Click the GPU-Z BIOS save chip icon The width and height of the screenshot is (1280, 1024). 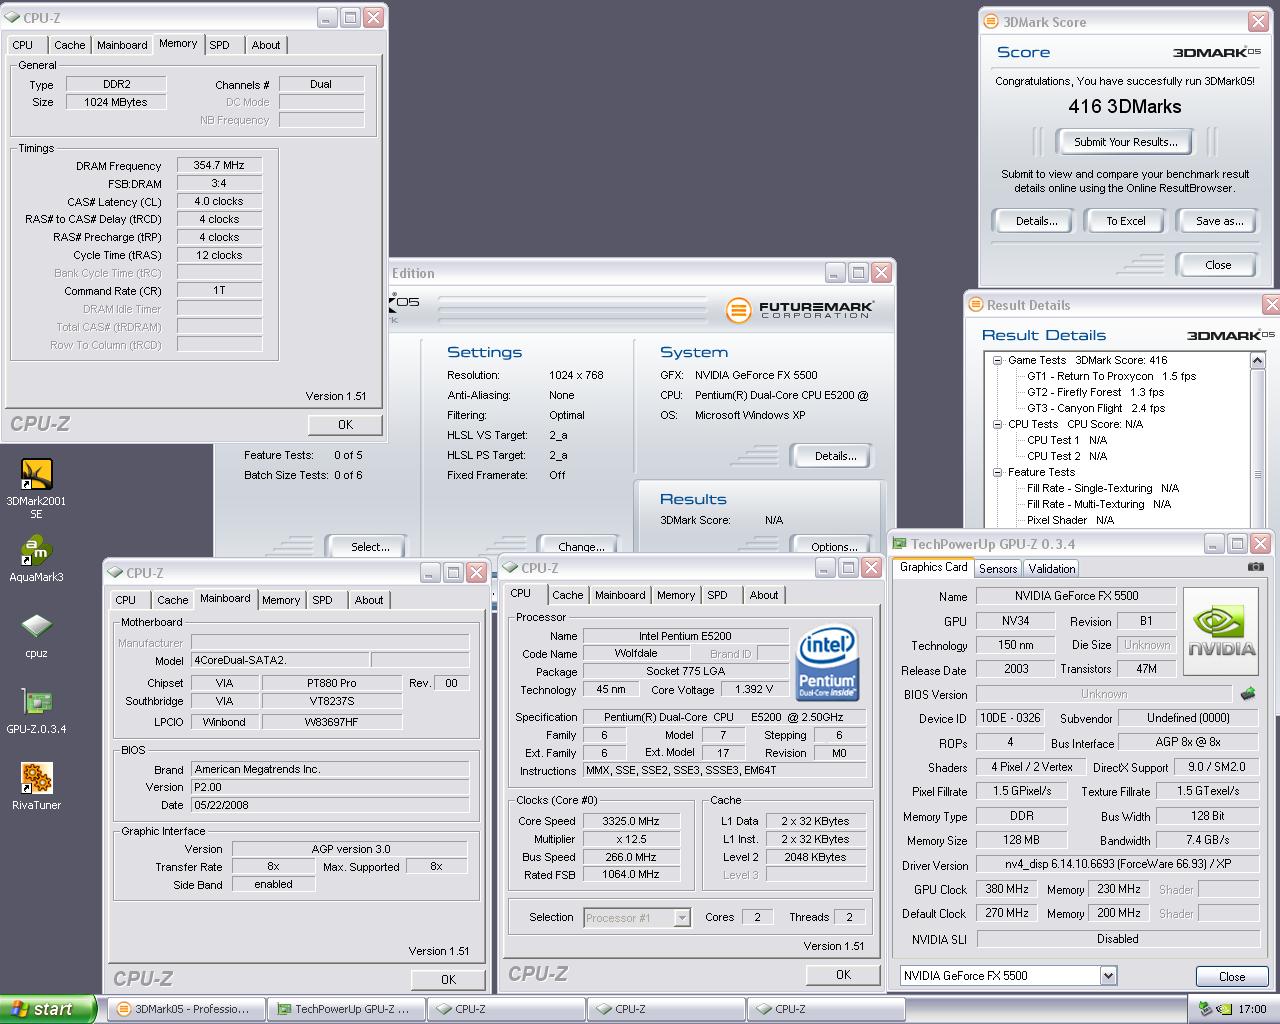(x=1247, y=693)
